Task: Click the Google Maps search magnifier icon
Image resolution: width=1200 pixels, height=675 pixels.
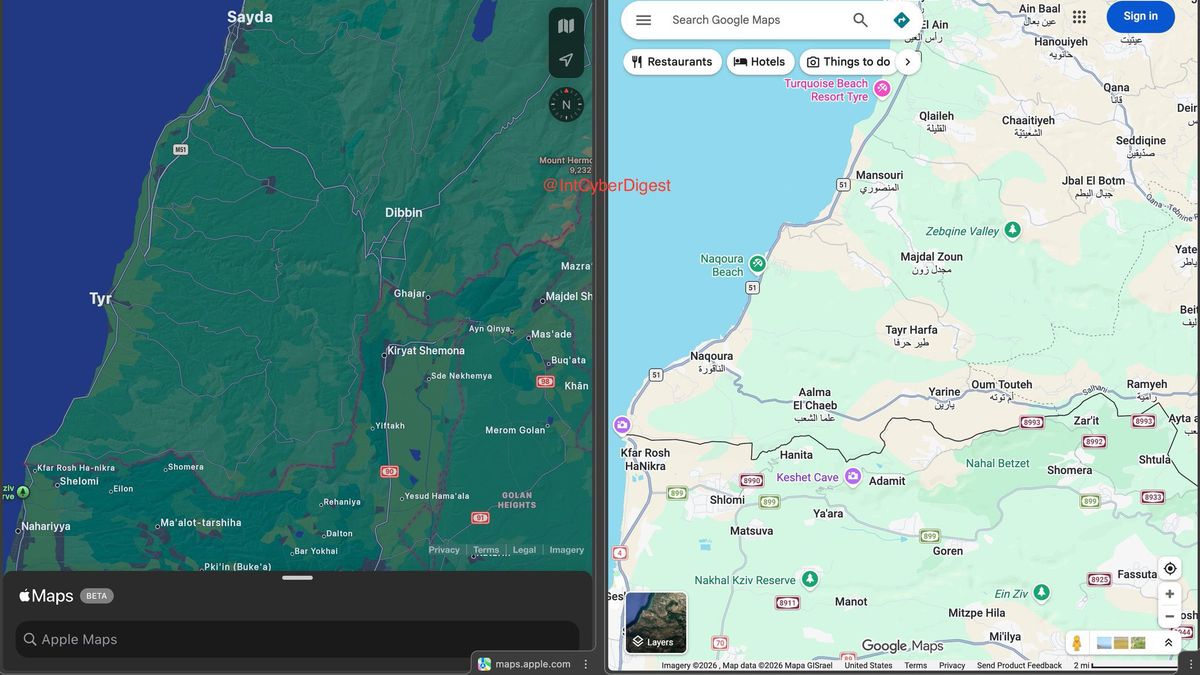Action: (x=860, y=20)
